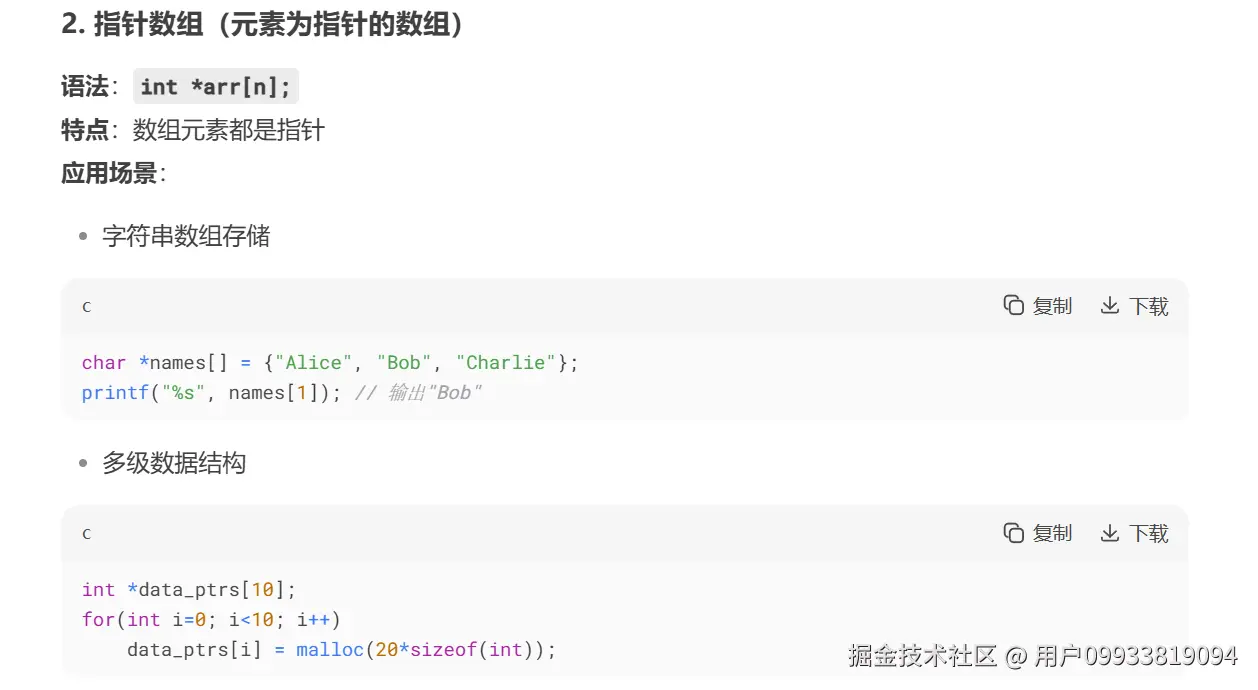Click the copy icon in the data_ptrs code block
The image size is (1258, 690).
[1014, 533]
